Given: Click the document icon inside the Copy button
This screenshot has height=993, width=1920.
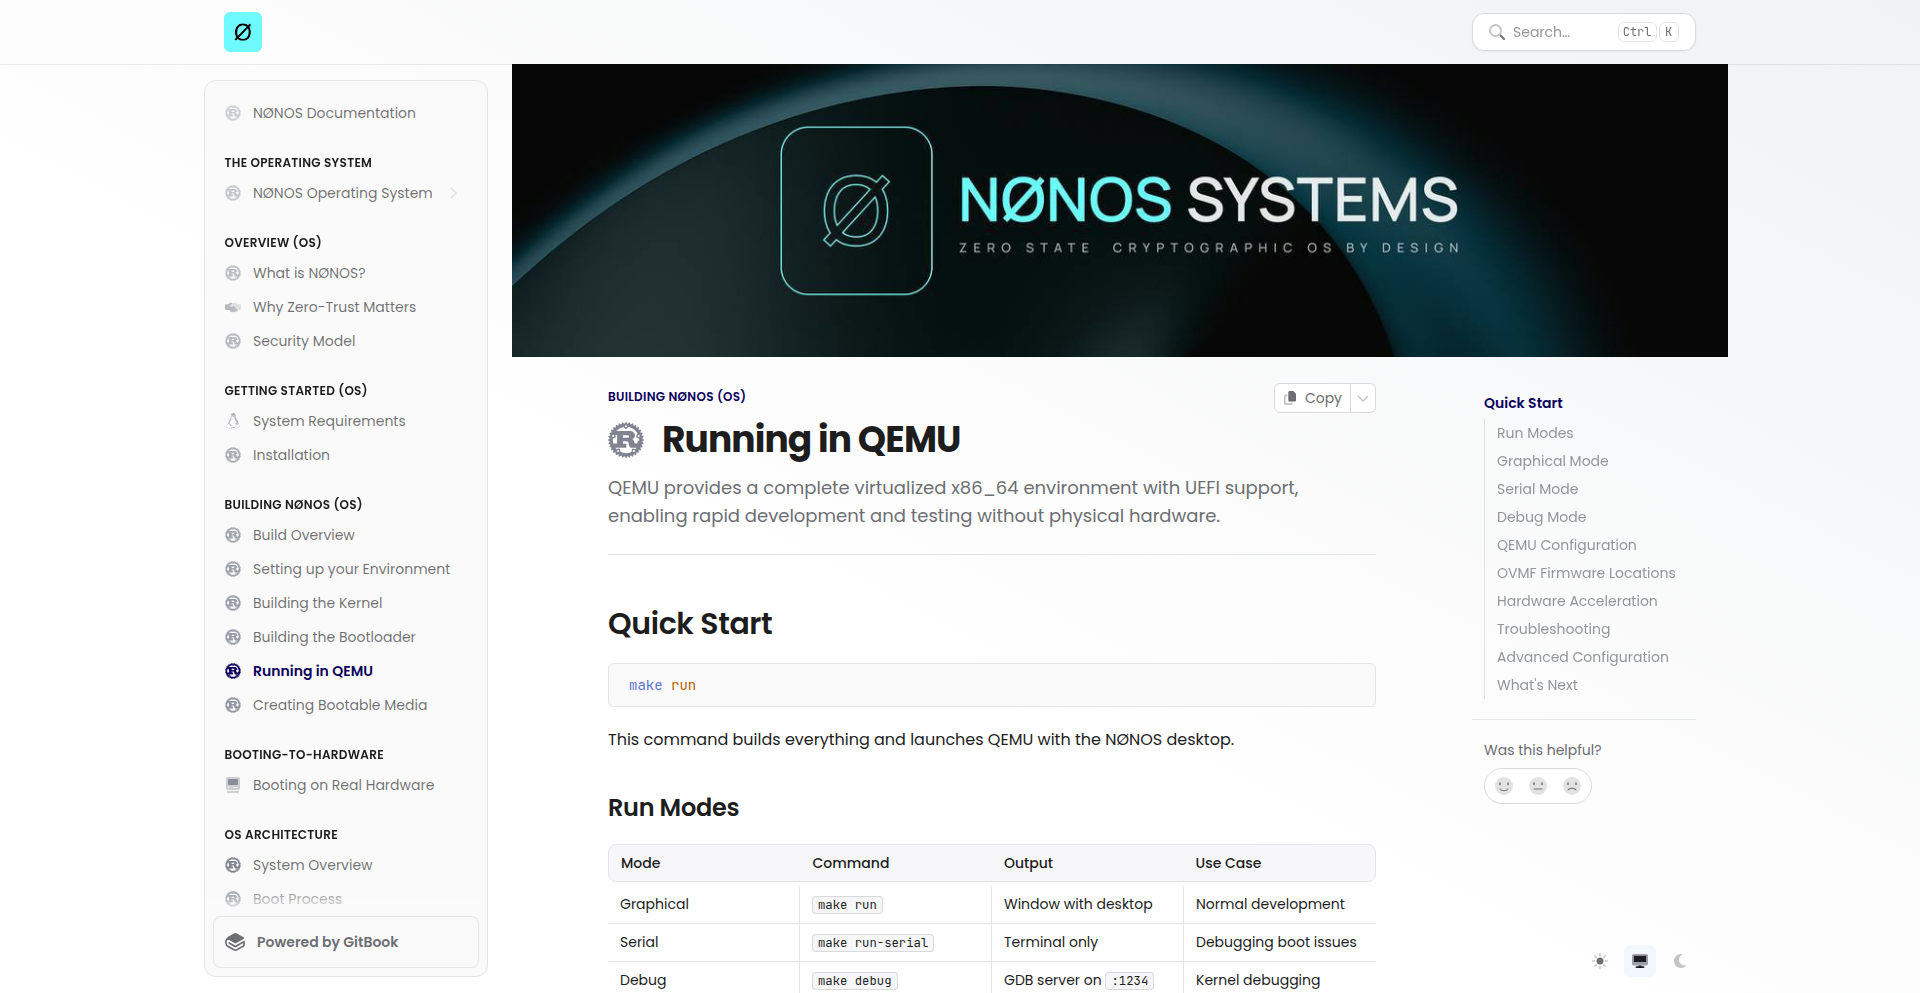Looking at the screenshot, I should pos(1293,397).
